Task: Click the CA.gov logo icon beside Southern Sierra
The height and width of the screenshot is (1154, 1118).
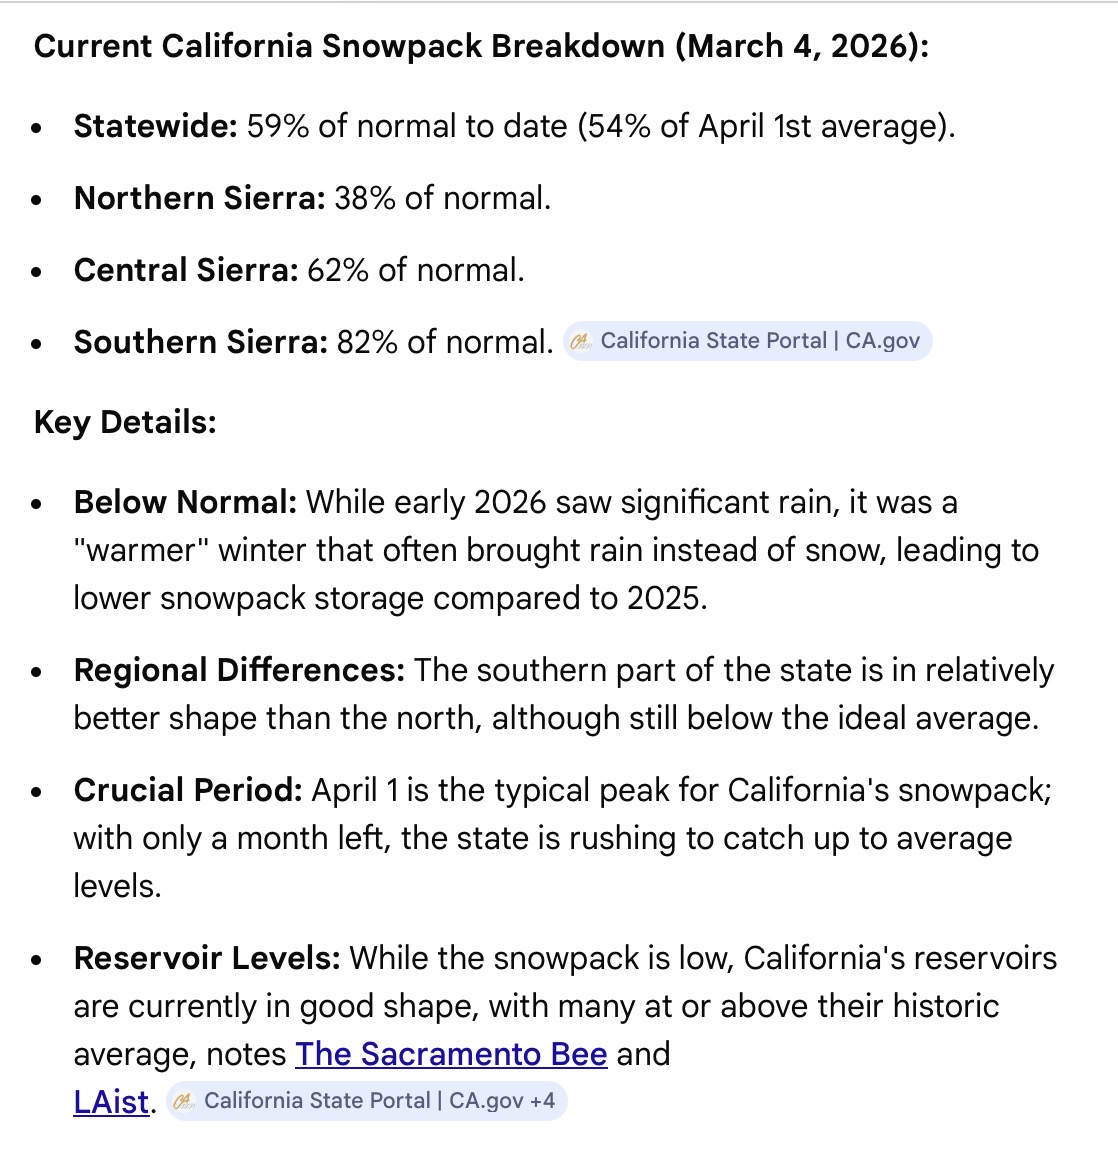Action: (581, 342)
